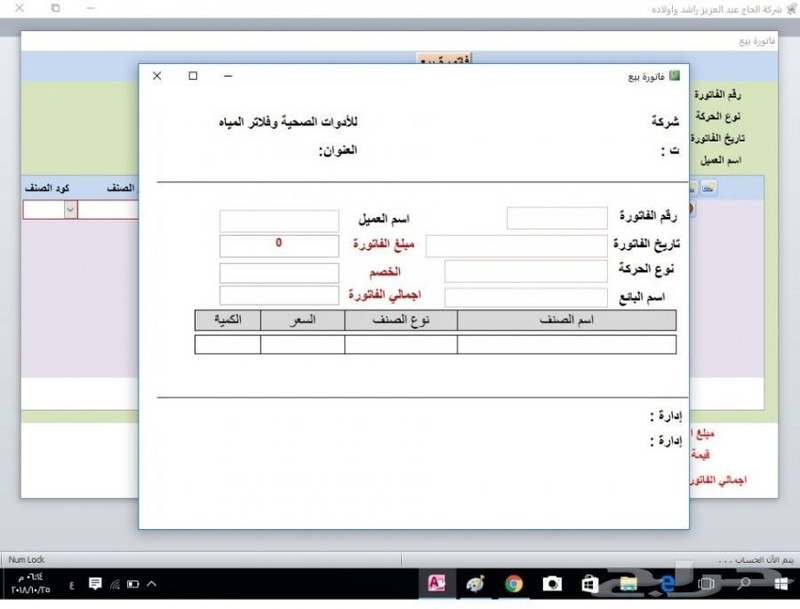Click the السعر column header
Screen dimensions: 800x609
coord(303,320)
